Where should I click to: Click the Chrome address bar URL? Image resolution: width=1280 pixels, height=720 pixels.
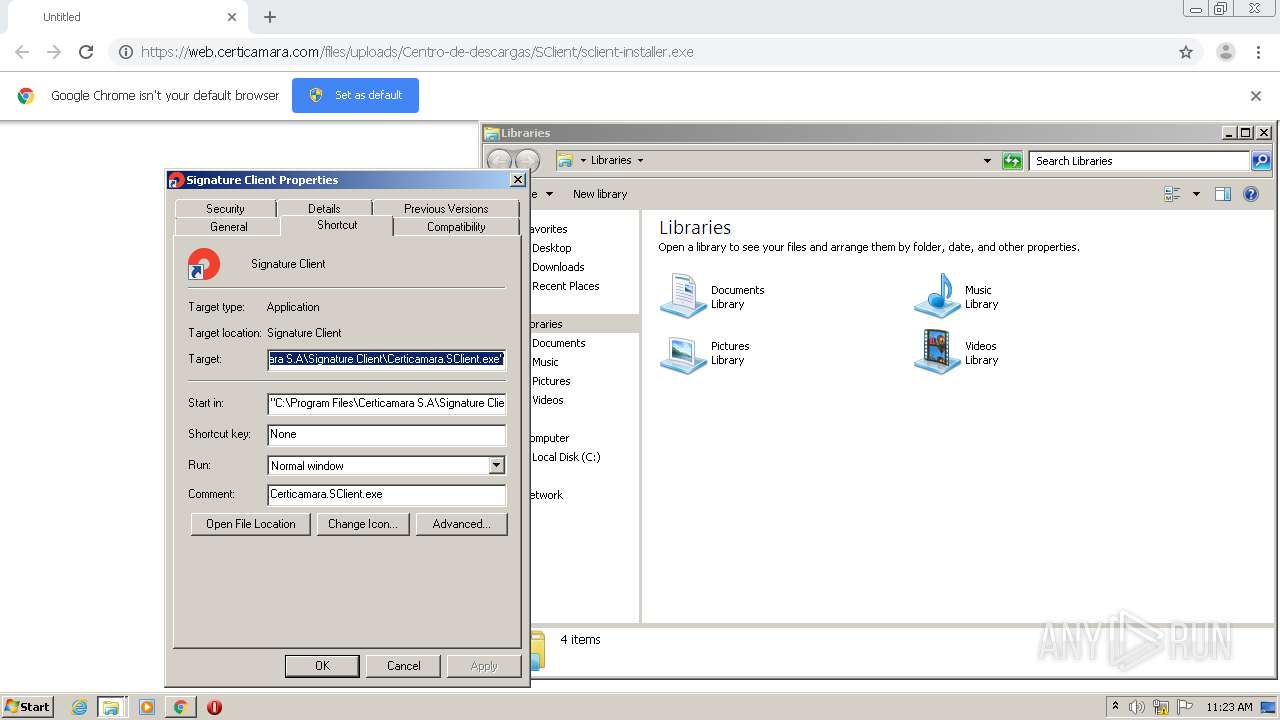click(x=417, y=52)
